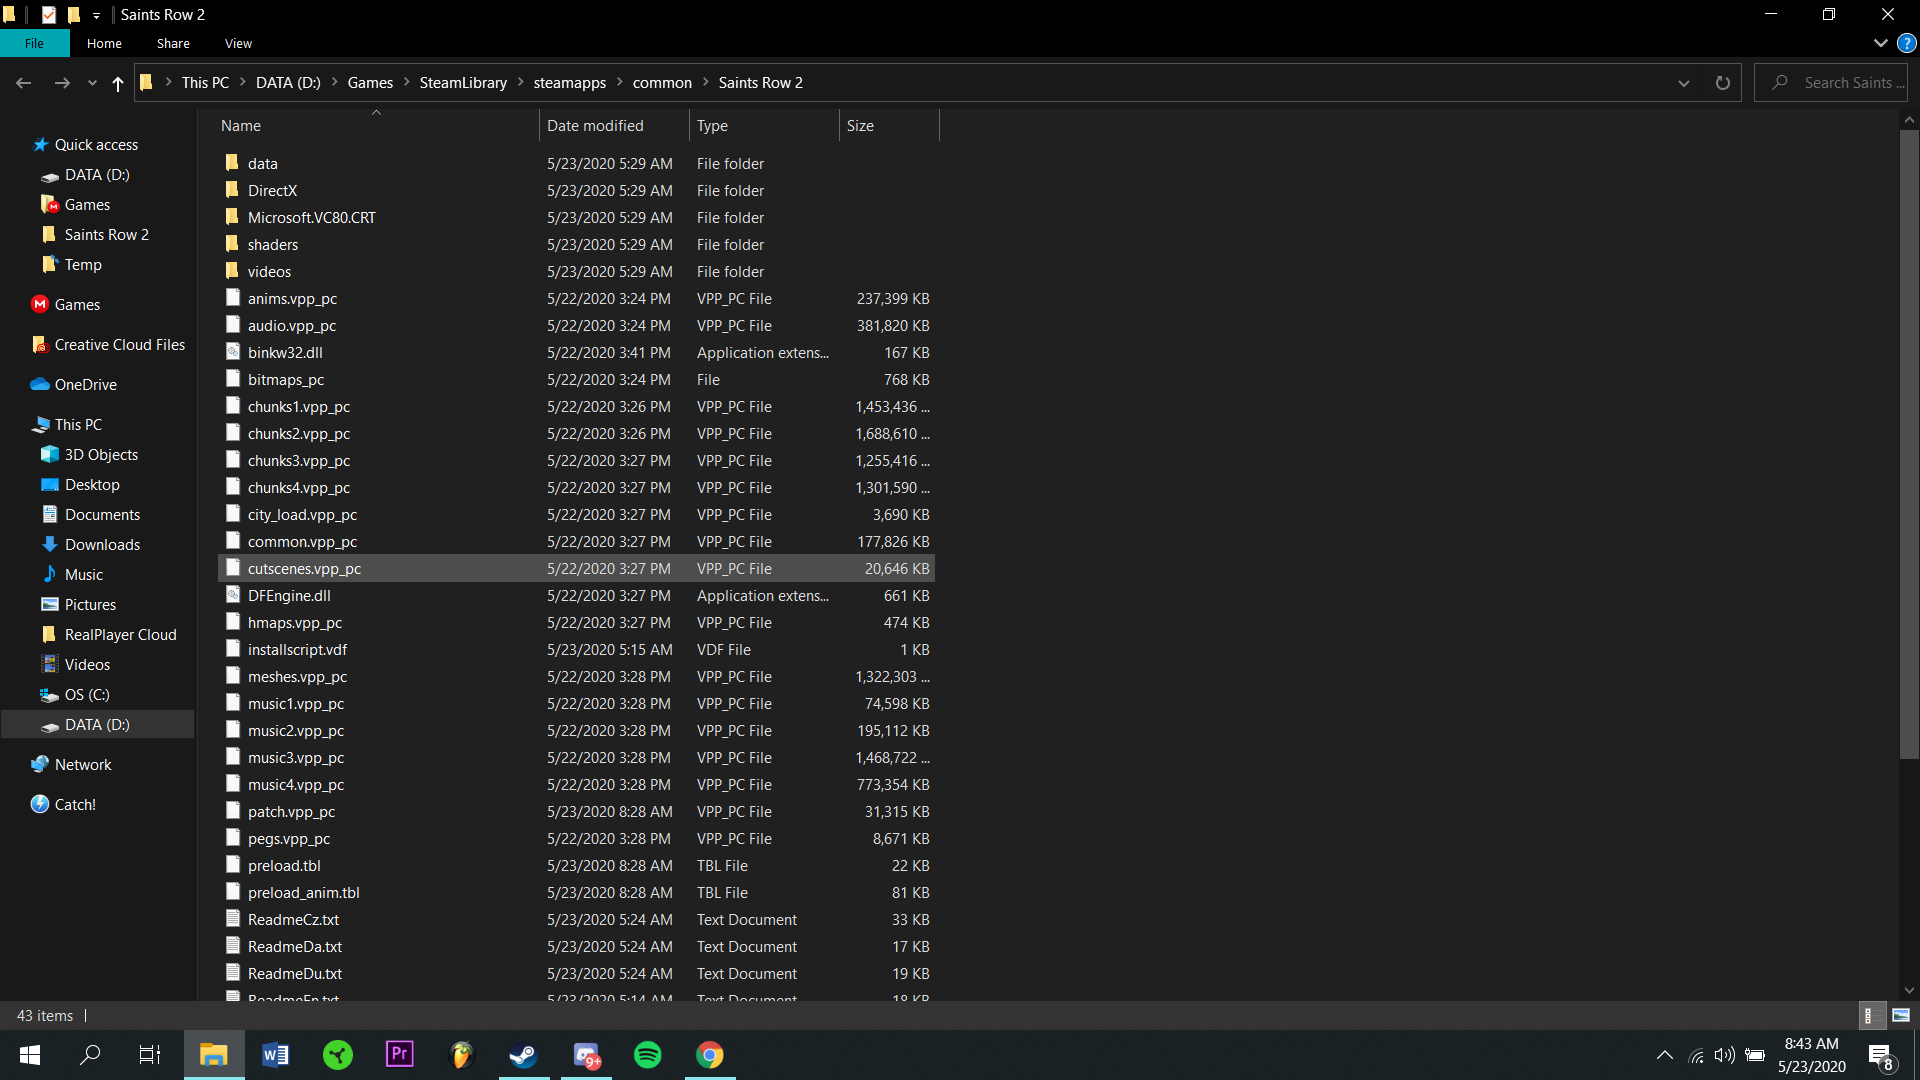Select OS (C:) drive in sidebar
The width and height of the screenshot is (1920, 1080).
(x=87, y=695)
